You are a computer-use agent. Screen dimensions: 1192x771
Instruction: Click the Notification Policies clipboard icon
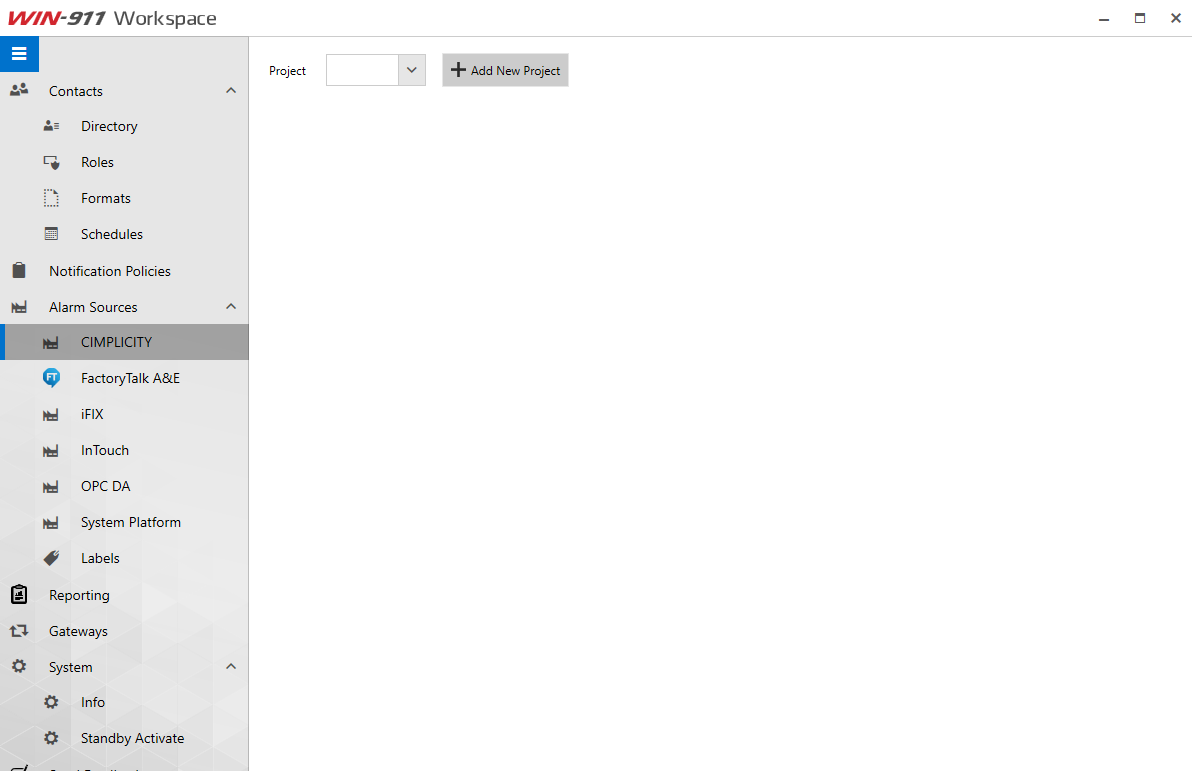point(19,270)
